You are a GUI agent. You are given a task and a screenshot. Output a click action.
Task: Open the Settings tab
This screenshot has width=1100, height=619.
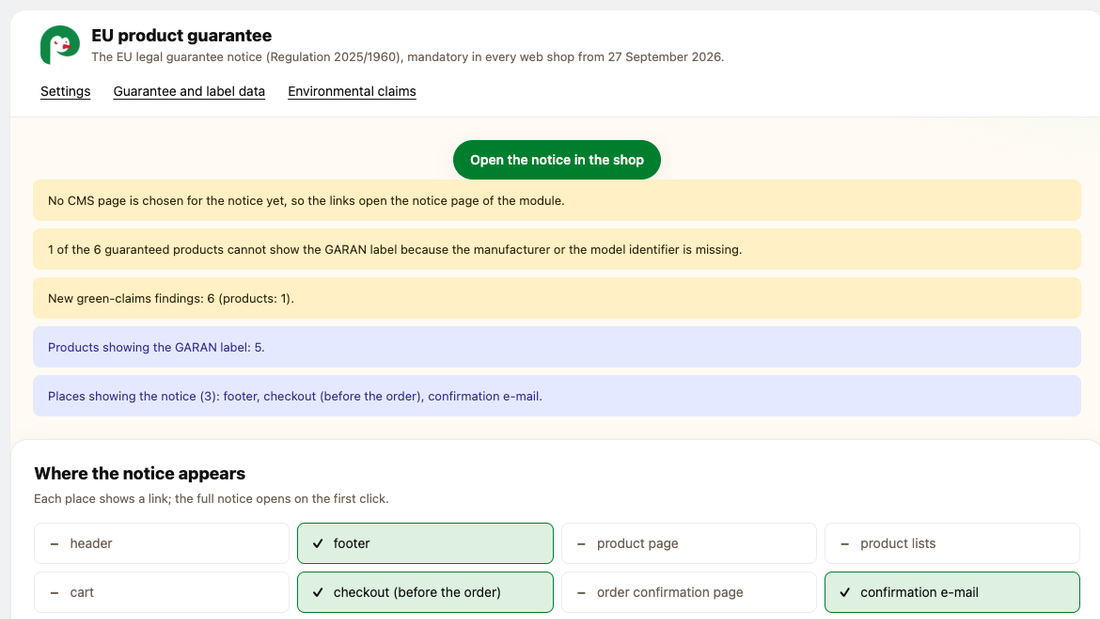point(65,91)
